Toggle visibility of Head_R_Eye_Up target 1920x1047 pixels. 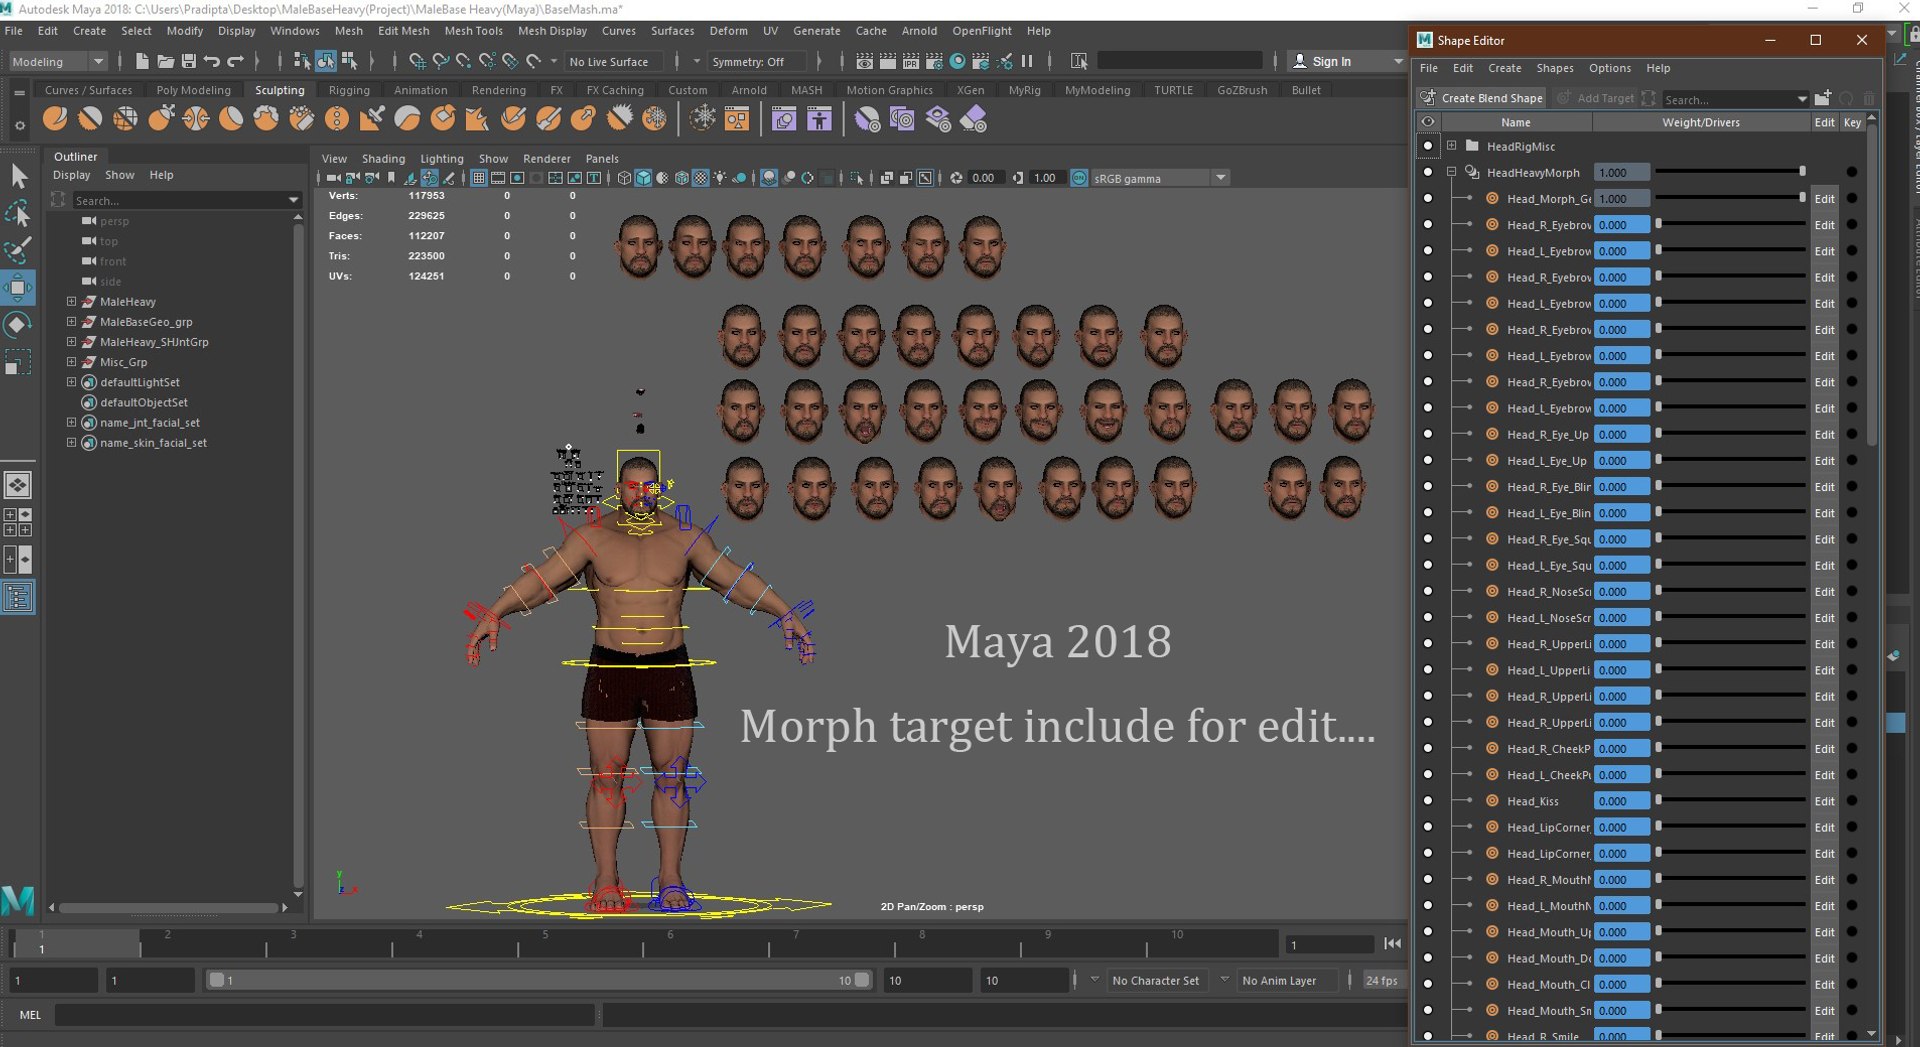pos(1427,434)
